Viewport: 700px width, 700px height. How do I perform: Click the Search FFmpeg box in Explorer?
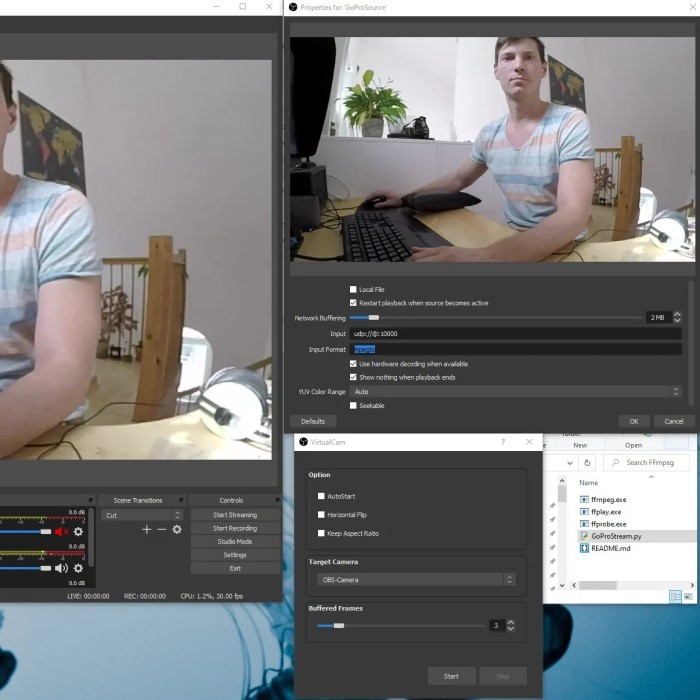point(646,462)
